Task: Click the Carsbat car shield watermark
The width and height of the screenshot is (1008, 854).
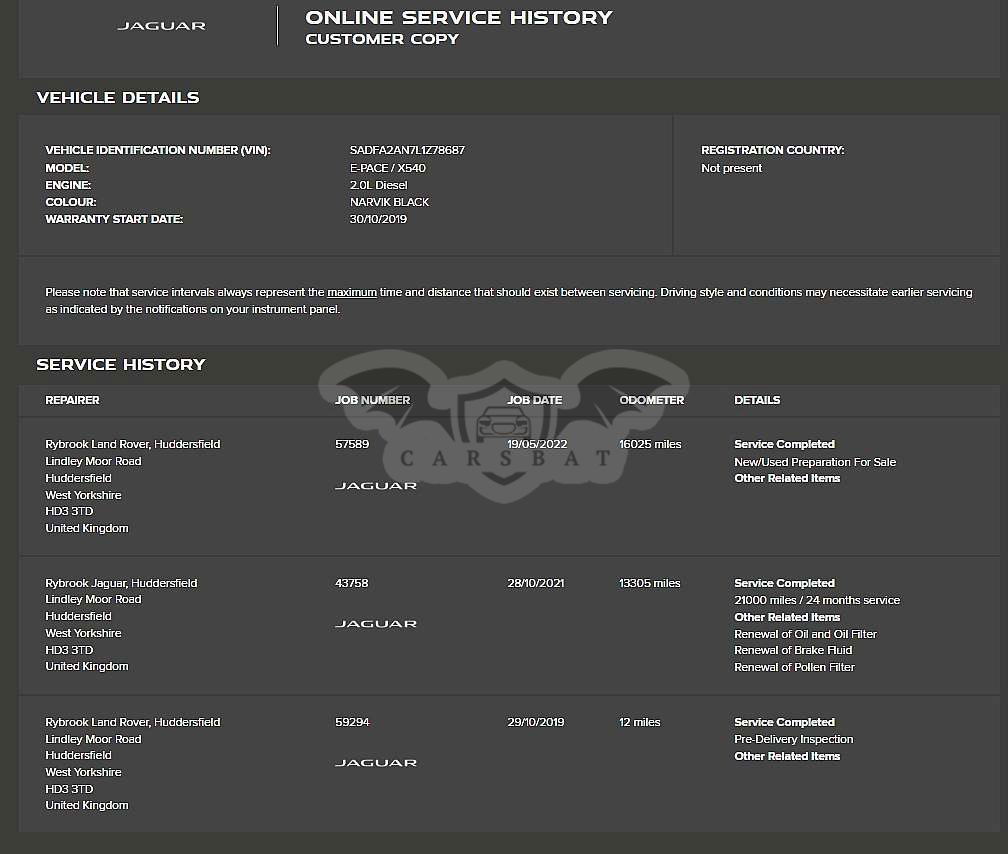Action: [x=503, y=425]
